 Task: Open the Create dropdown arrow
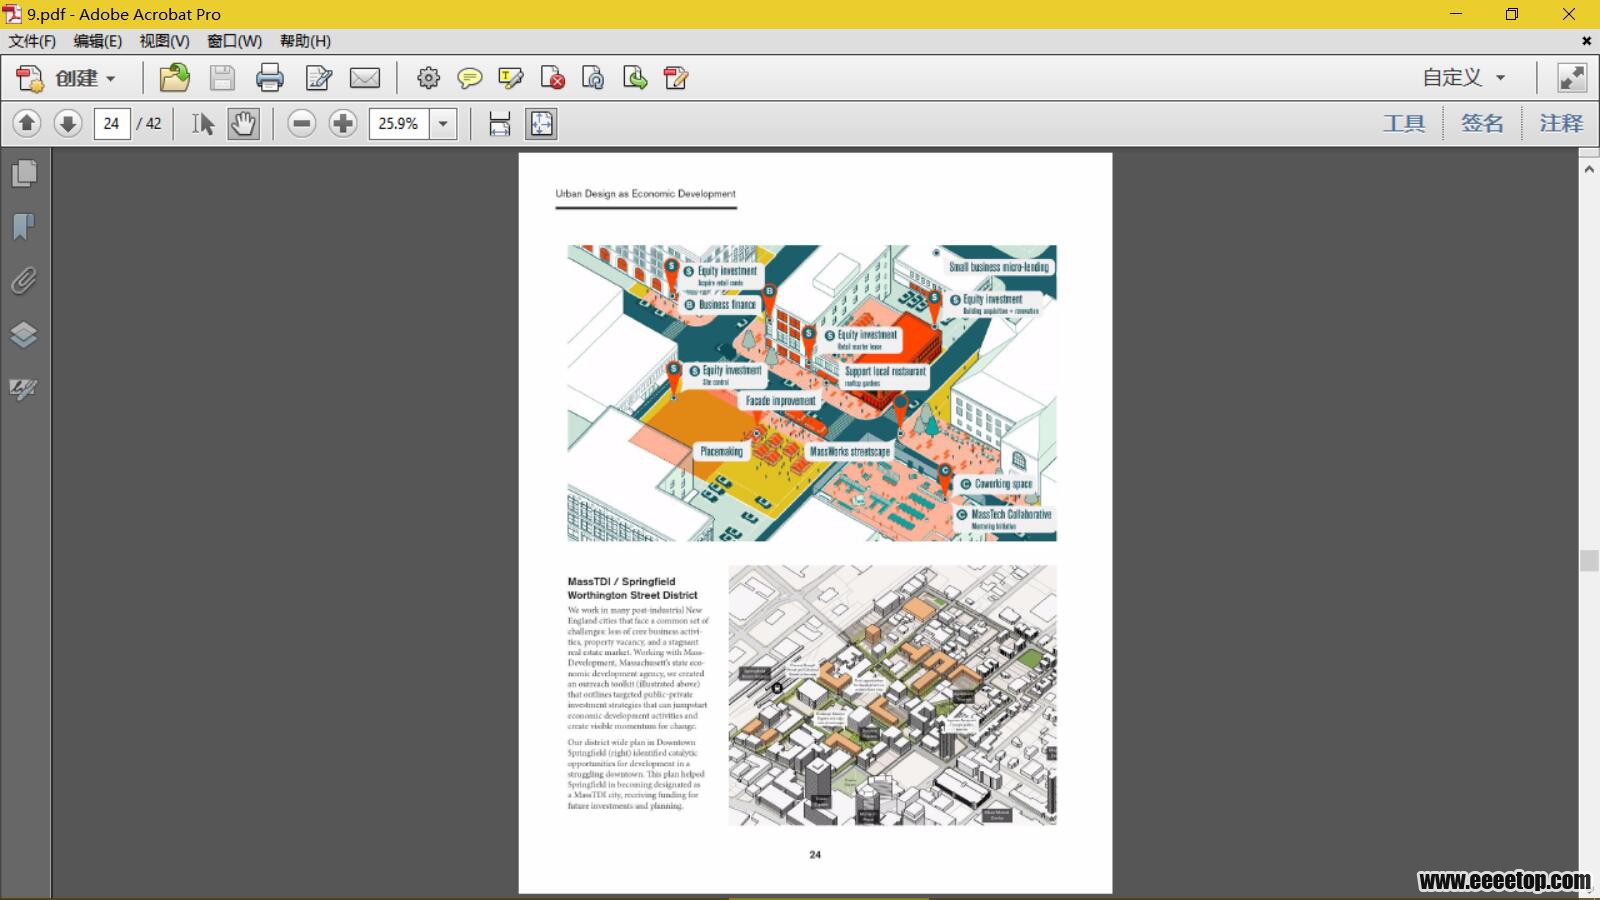click(111, 79)
